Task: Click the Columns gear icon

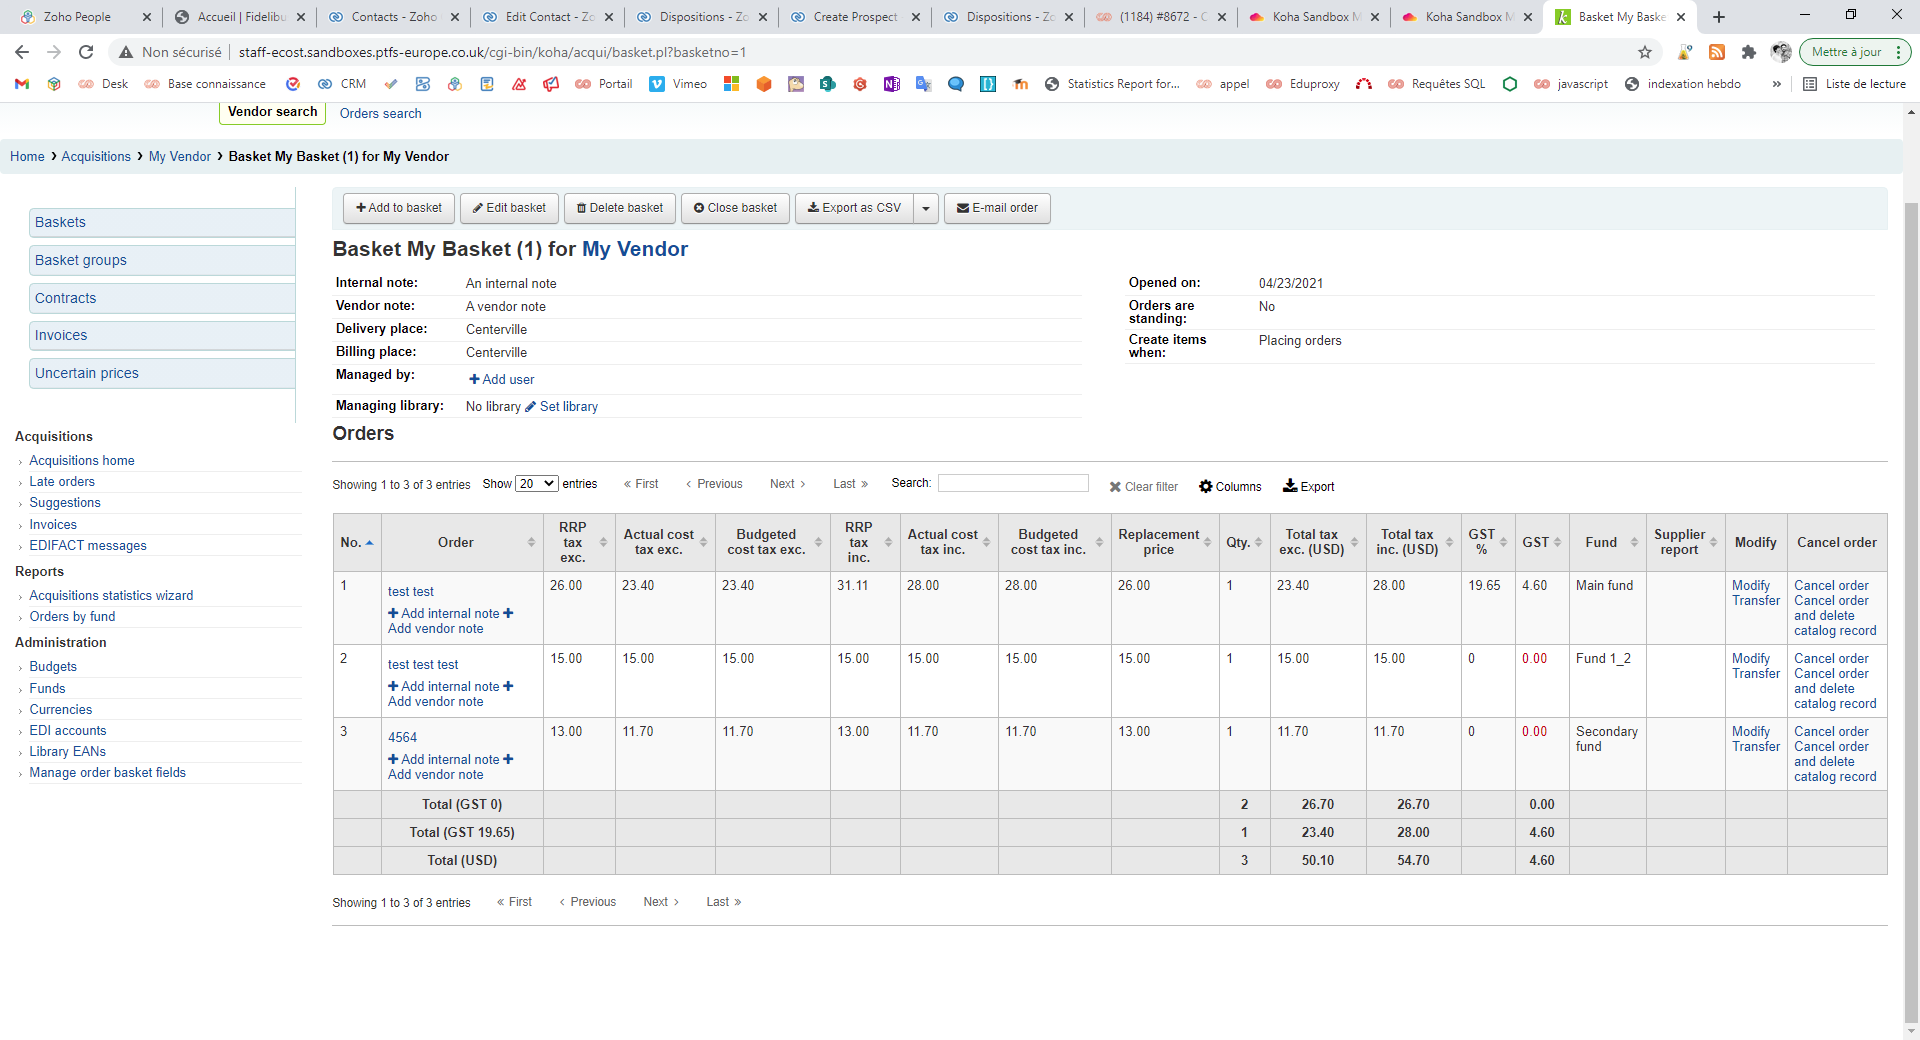Action: click(x=1206, y=487)
